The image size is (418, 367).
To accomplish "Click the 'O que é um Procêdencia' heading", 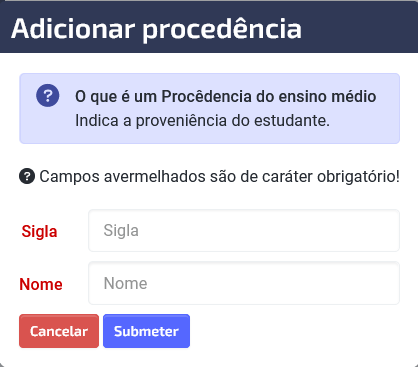I will [x=226, y=97].
